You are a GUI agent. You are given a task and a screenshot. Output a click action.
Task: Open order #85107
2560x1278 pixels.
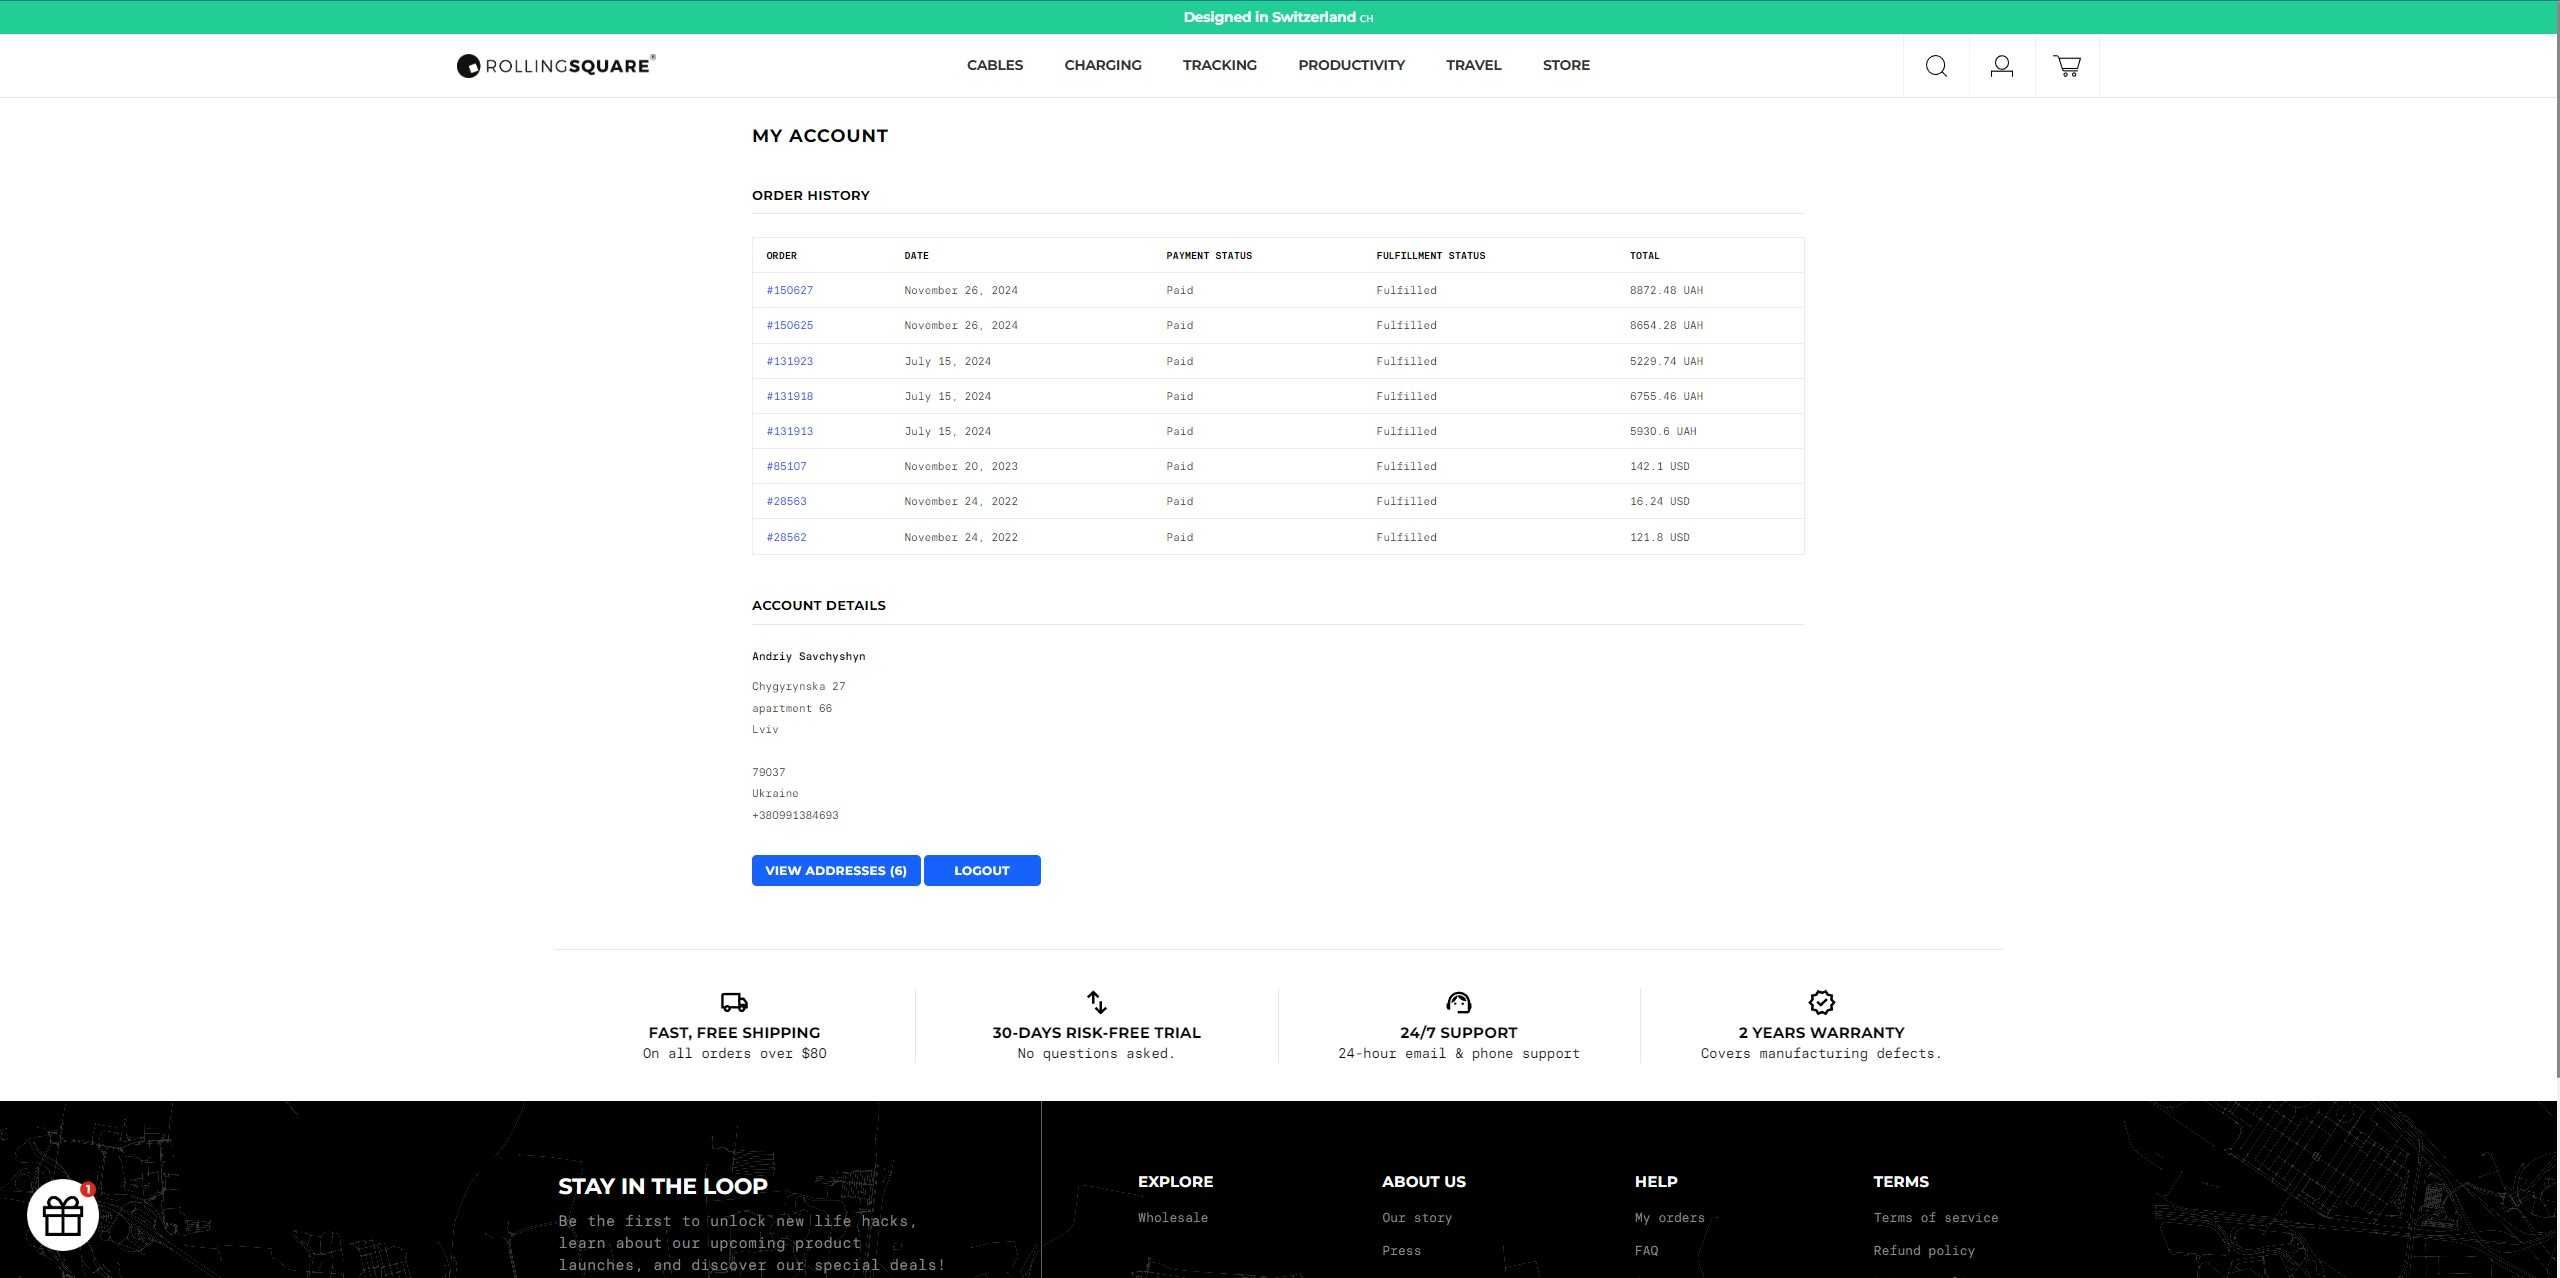click(786, 466)
